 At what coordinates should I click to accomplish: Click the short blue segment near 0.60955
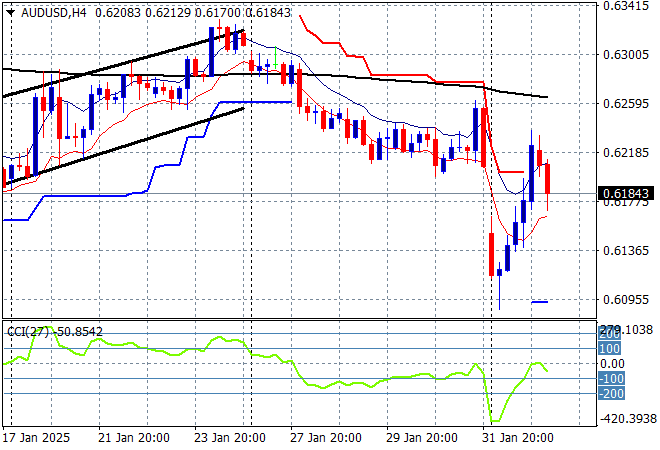[539, 302]
